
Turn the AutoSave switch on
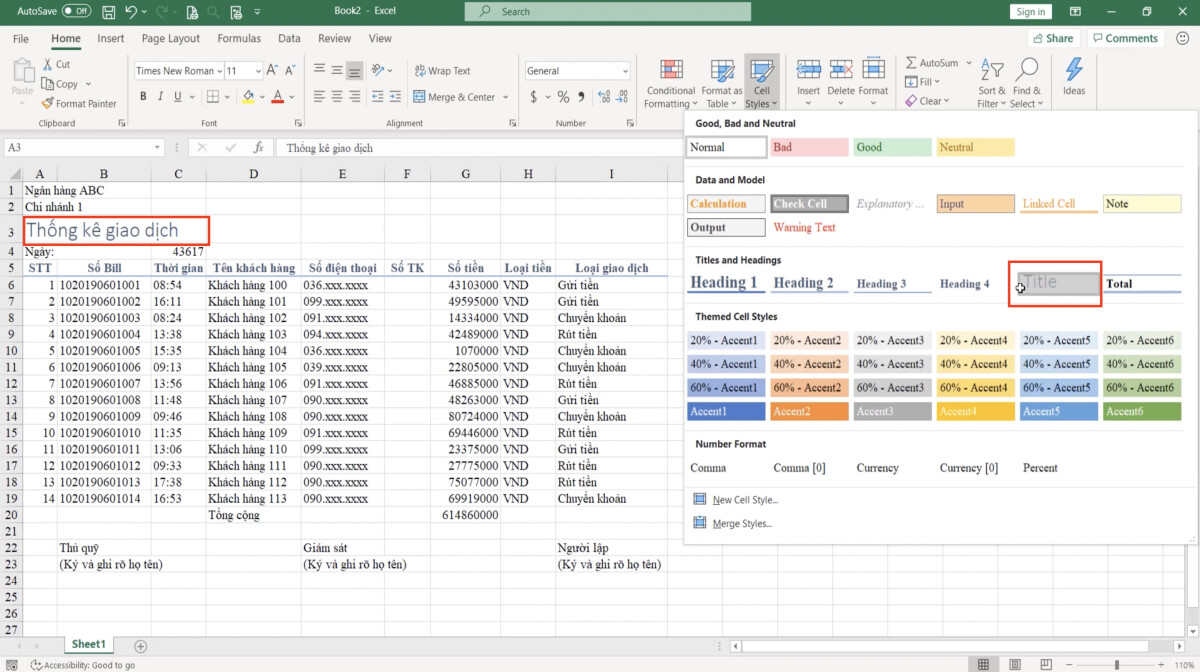pyautogui.click(x=76, y=12)
